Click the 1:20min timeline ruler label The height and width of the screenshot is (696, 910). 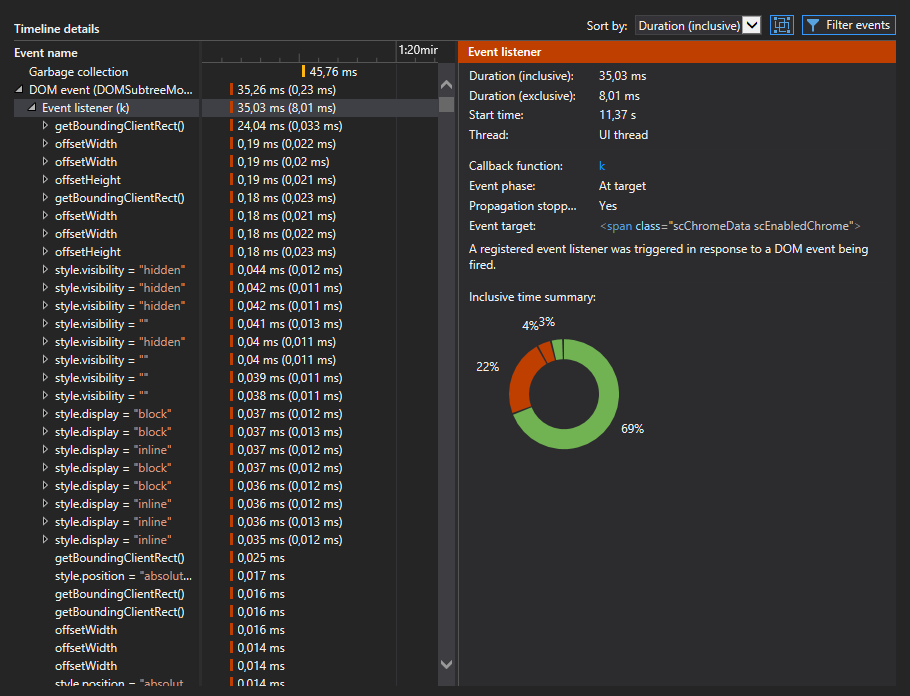pyautogui.click(x=418, y=50)
